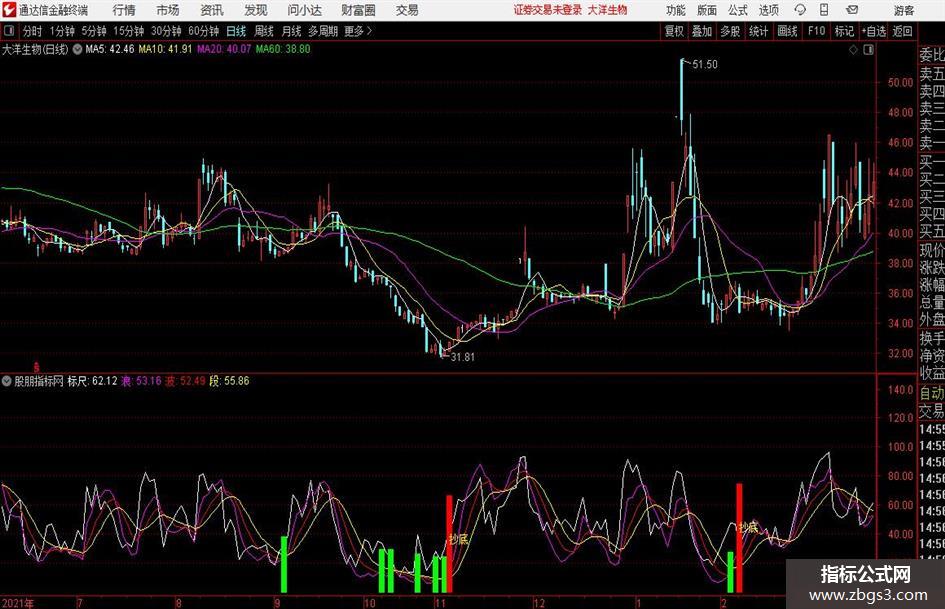The image size is (945, 609).
Task: Click the MA5: 42.46 value label
Action: [x=110, y=49]
